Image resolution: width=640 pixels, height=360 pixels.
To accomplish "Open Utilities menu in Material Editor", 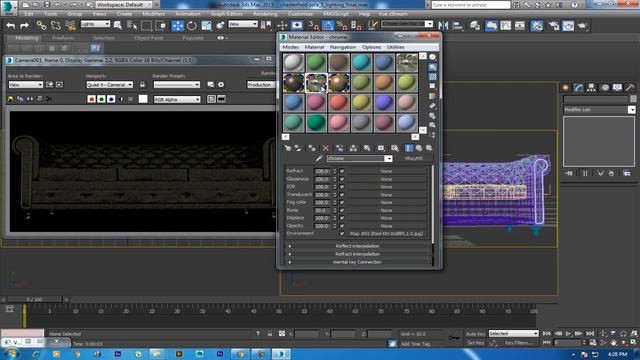I will (396, 47).
